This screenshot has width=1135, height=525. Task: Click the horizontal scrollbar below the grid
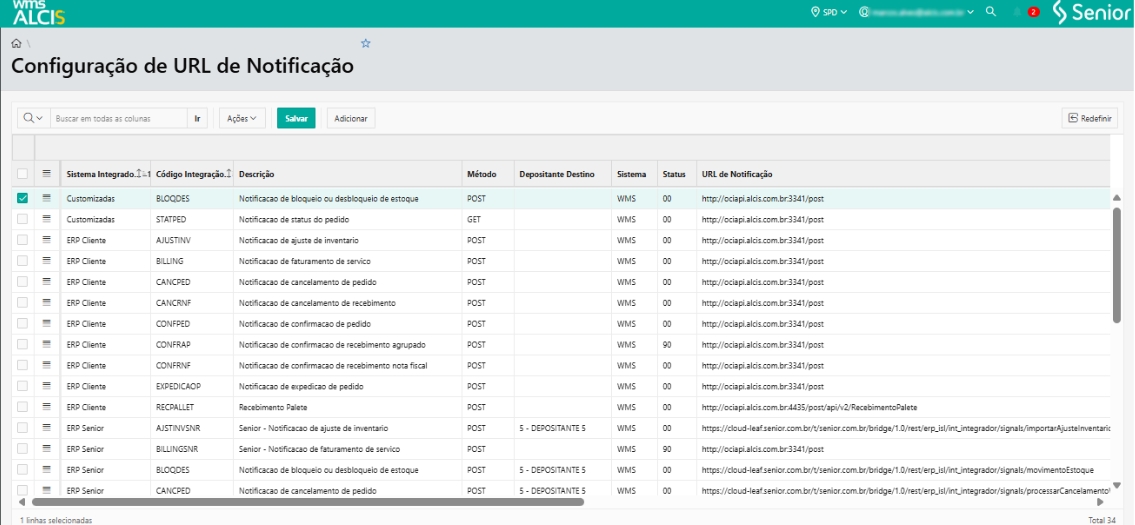click(x=300, y=502)
